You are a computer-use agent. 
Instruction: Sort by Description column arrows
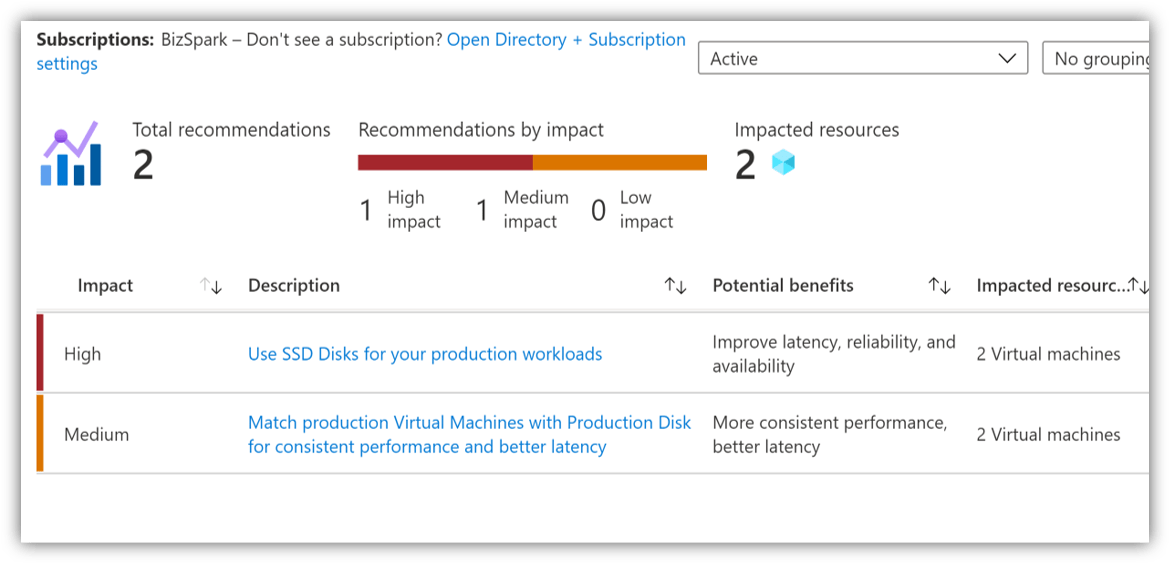(x=675, y=286)
